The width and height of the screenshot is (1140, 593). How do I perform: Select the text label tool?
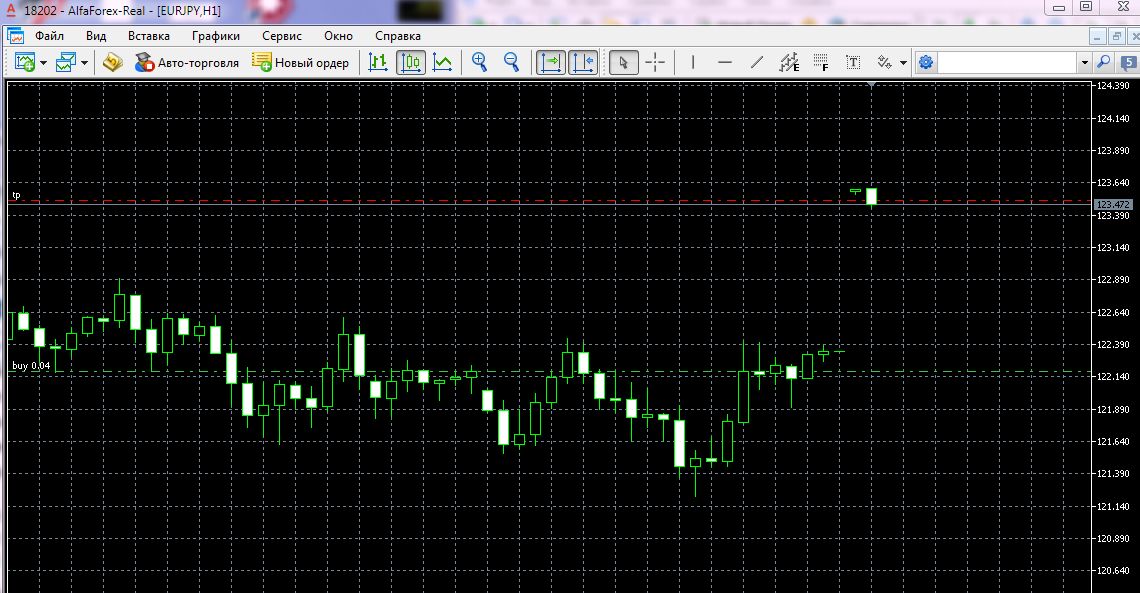854,62
